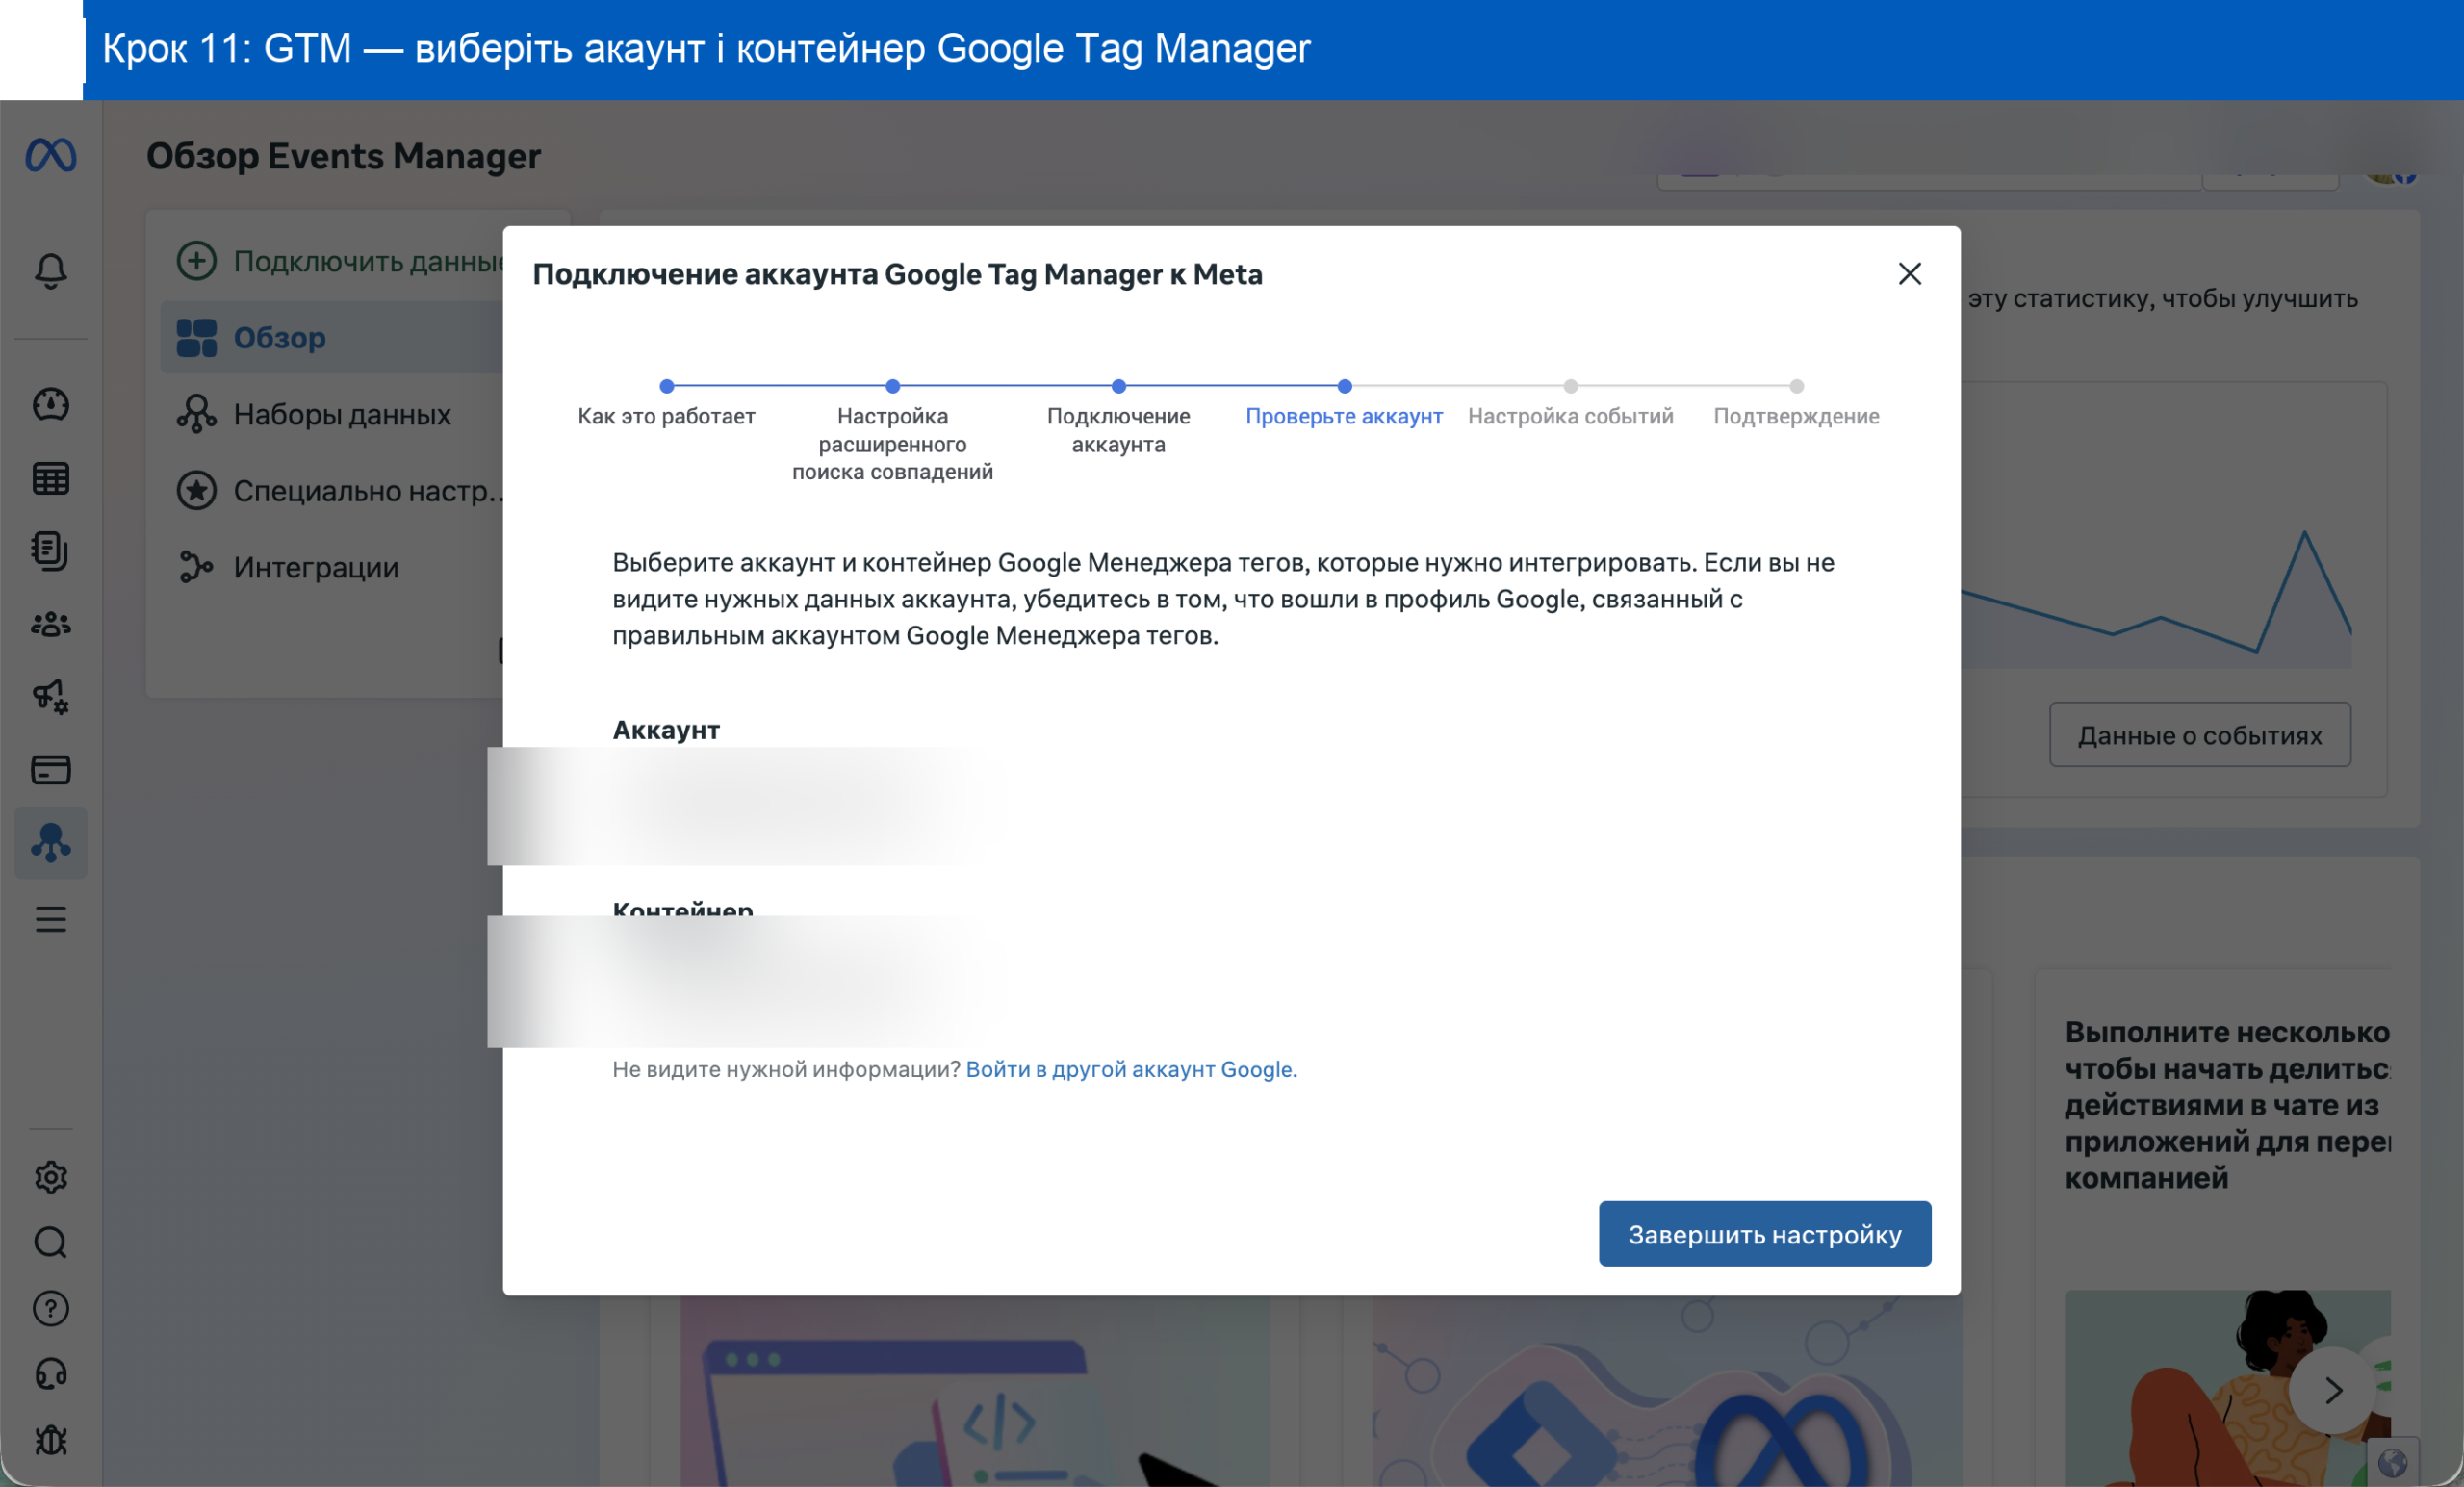The image size is (2464, 1487).
Task: Click the globe icon at bottom right
Action: tap(2393, 1463)
